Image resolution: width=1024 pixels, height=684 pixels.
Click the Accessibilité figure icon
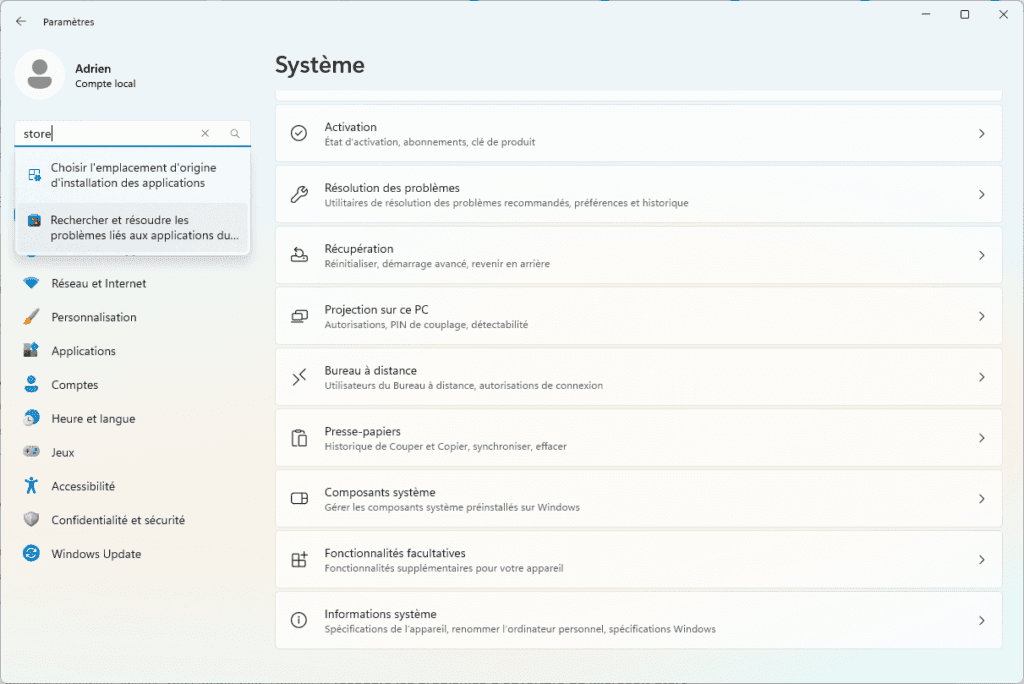[x=31, y=485]
